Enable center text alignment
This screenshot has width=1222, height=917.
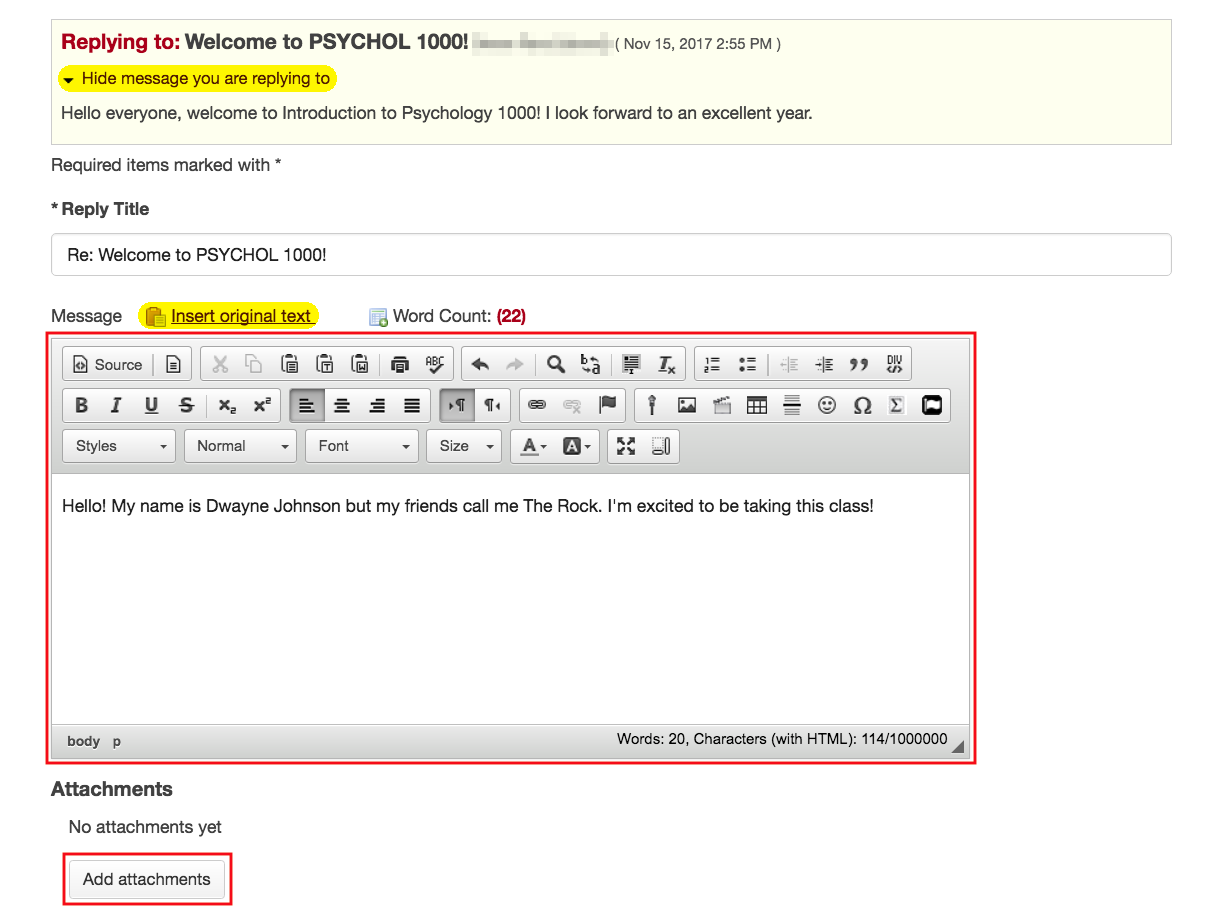[341, 405]
